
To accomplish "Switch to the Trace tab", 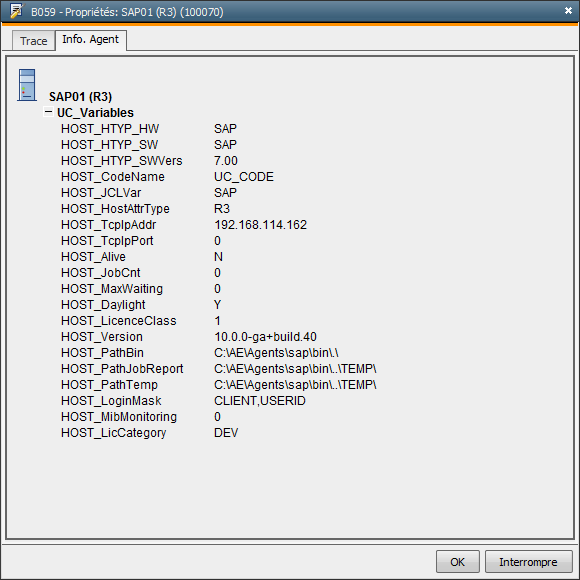I will click(x=34, y=41).
